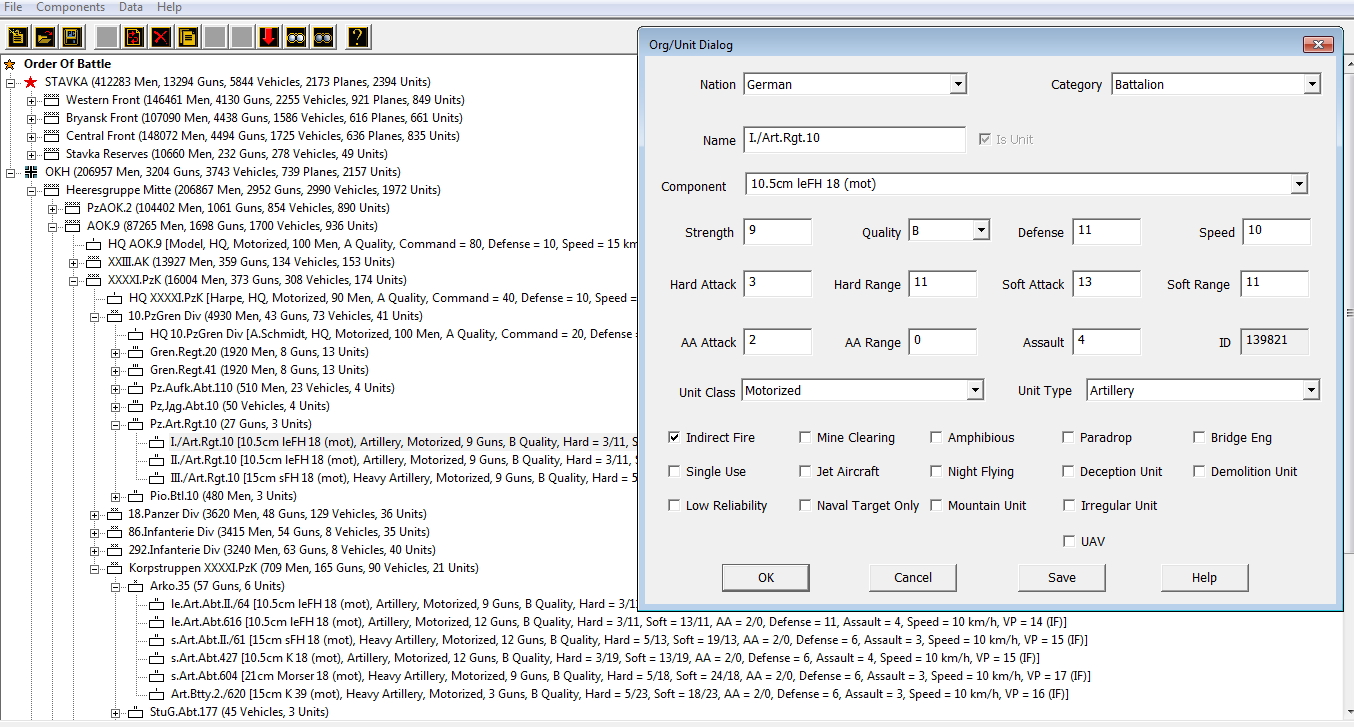Image resolution: width=1354 pixels, height=727 pixels.
Task: Select the s.Art.Abt.604 row in the tree
Action: 631,676
